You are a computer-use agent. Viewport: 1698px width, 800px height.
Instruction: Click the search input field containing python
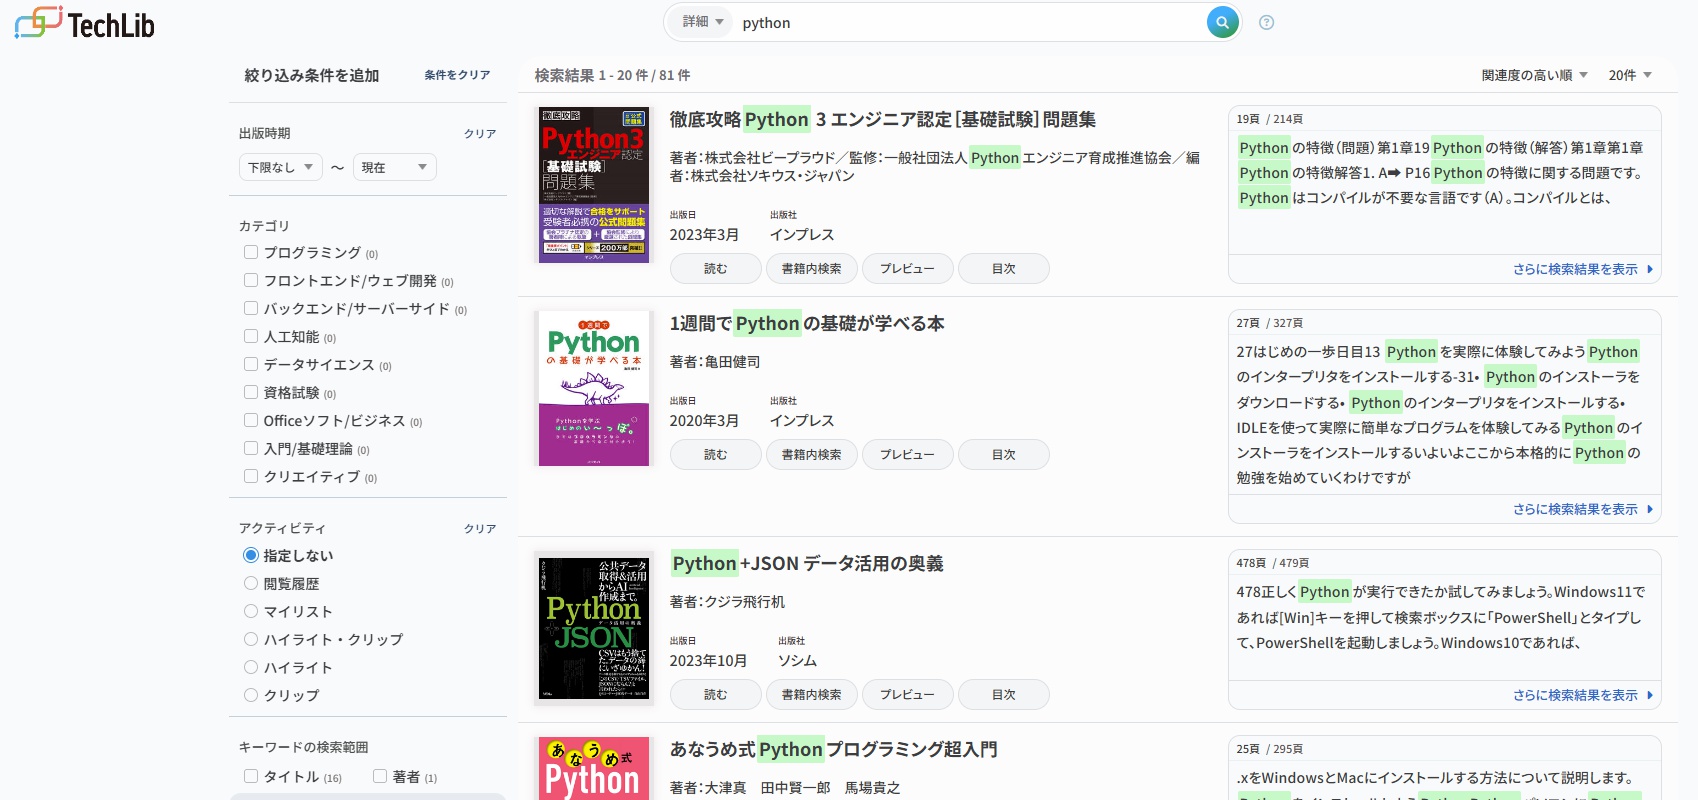click(x=970, y=22)
